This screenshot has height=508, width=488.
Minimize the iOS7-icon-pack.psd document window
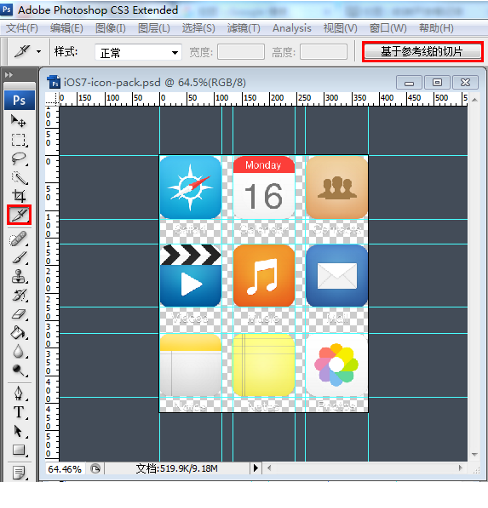[409, 82]
